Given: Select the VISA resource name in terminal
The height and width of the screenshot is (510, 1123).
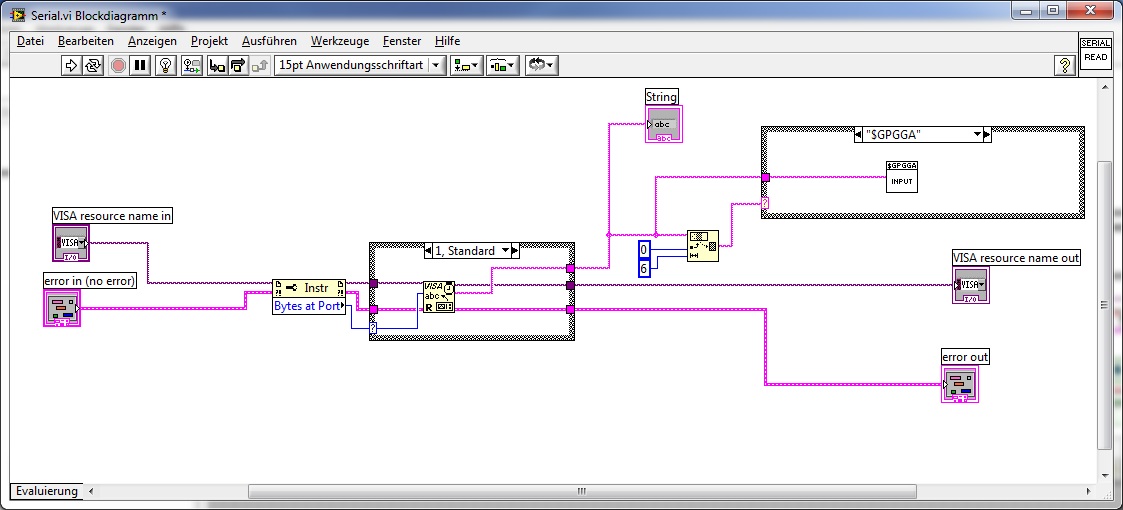Looking at the screenshot, I should coord(71,242).
